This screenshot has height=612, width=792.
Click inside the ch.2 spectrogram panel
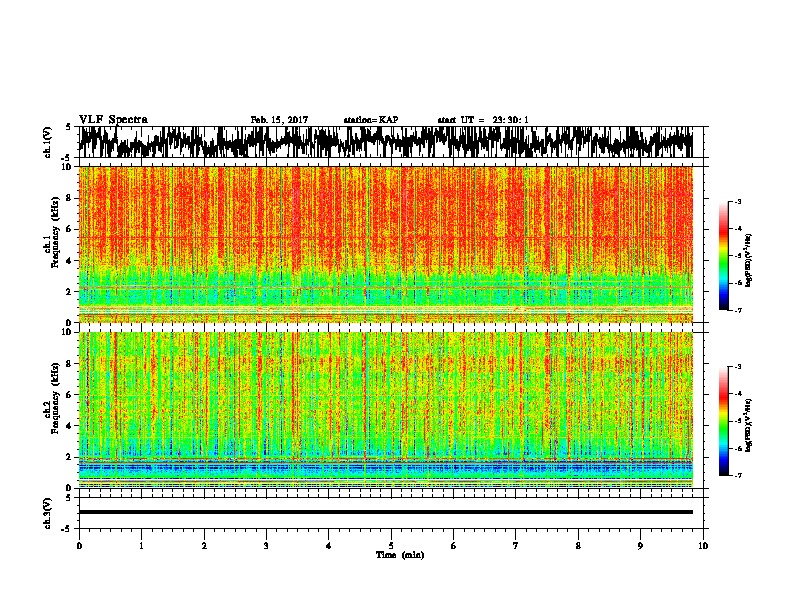coord(386,410)
